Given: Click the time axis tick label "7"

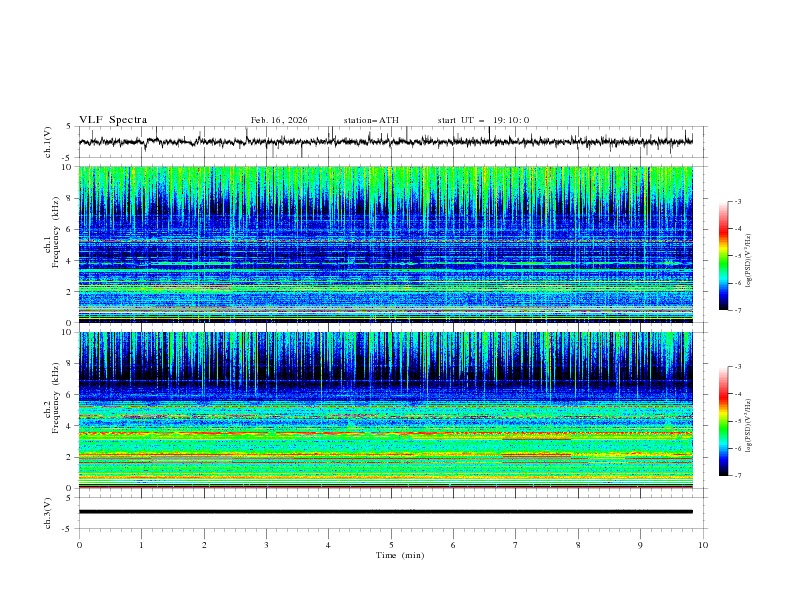Looking at the screenshot, I should tap(516, 545).
